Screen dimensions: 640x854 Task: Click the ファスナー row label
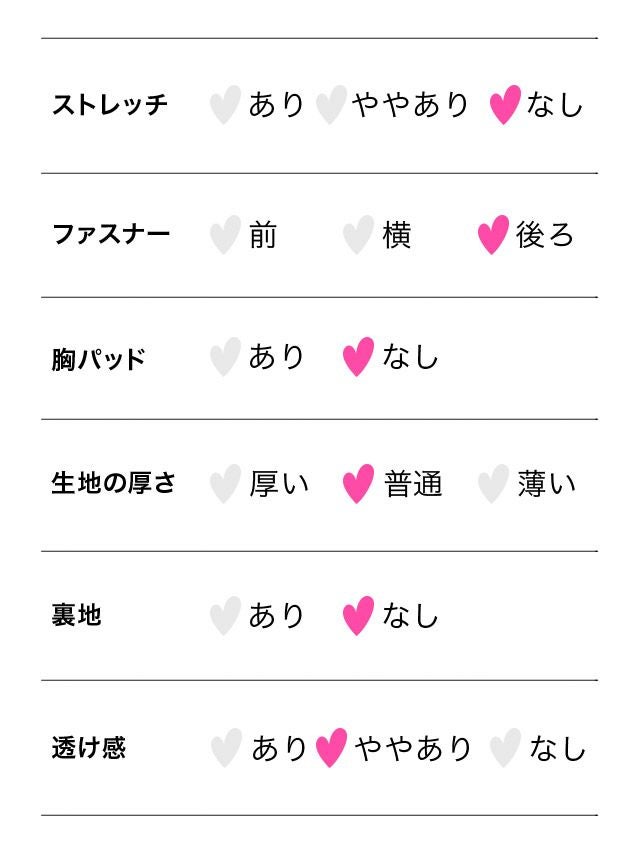pos(111,235)
